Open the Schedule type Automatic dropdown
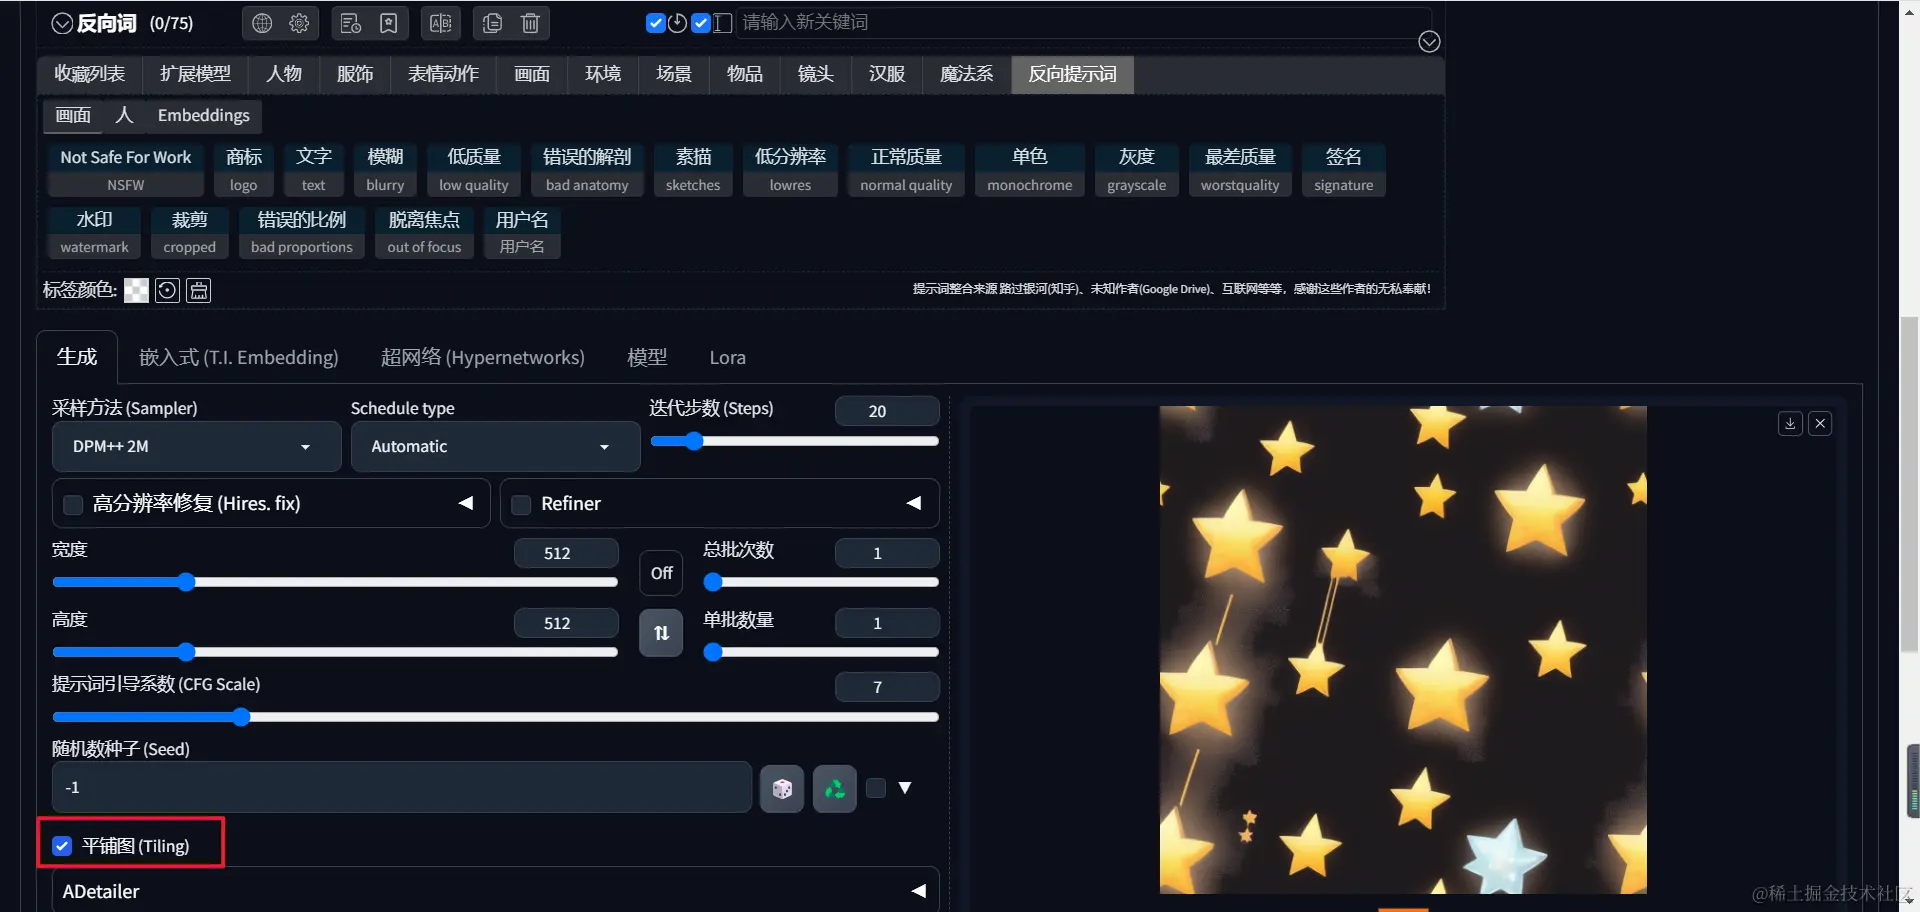The image size is (1920, 912). [x=495, y=446]
